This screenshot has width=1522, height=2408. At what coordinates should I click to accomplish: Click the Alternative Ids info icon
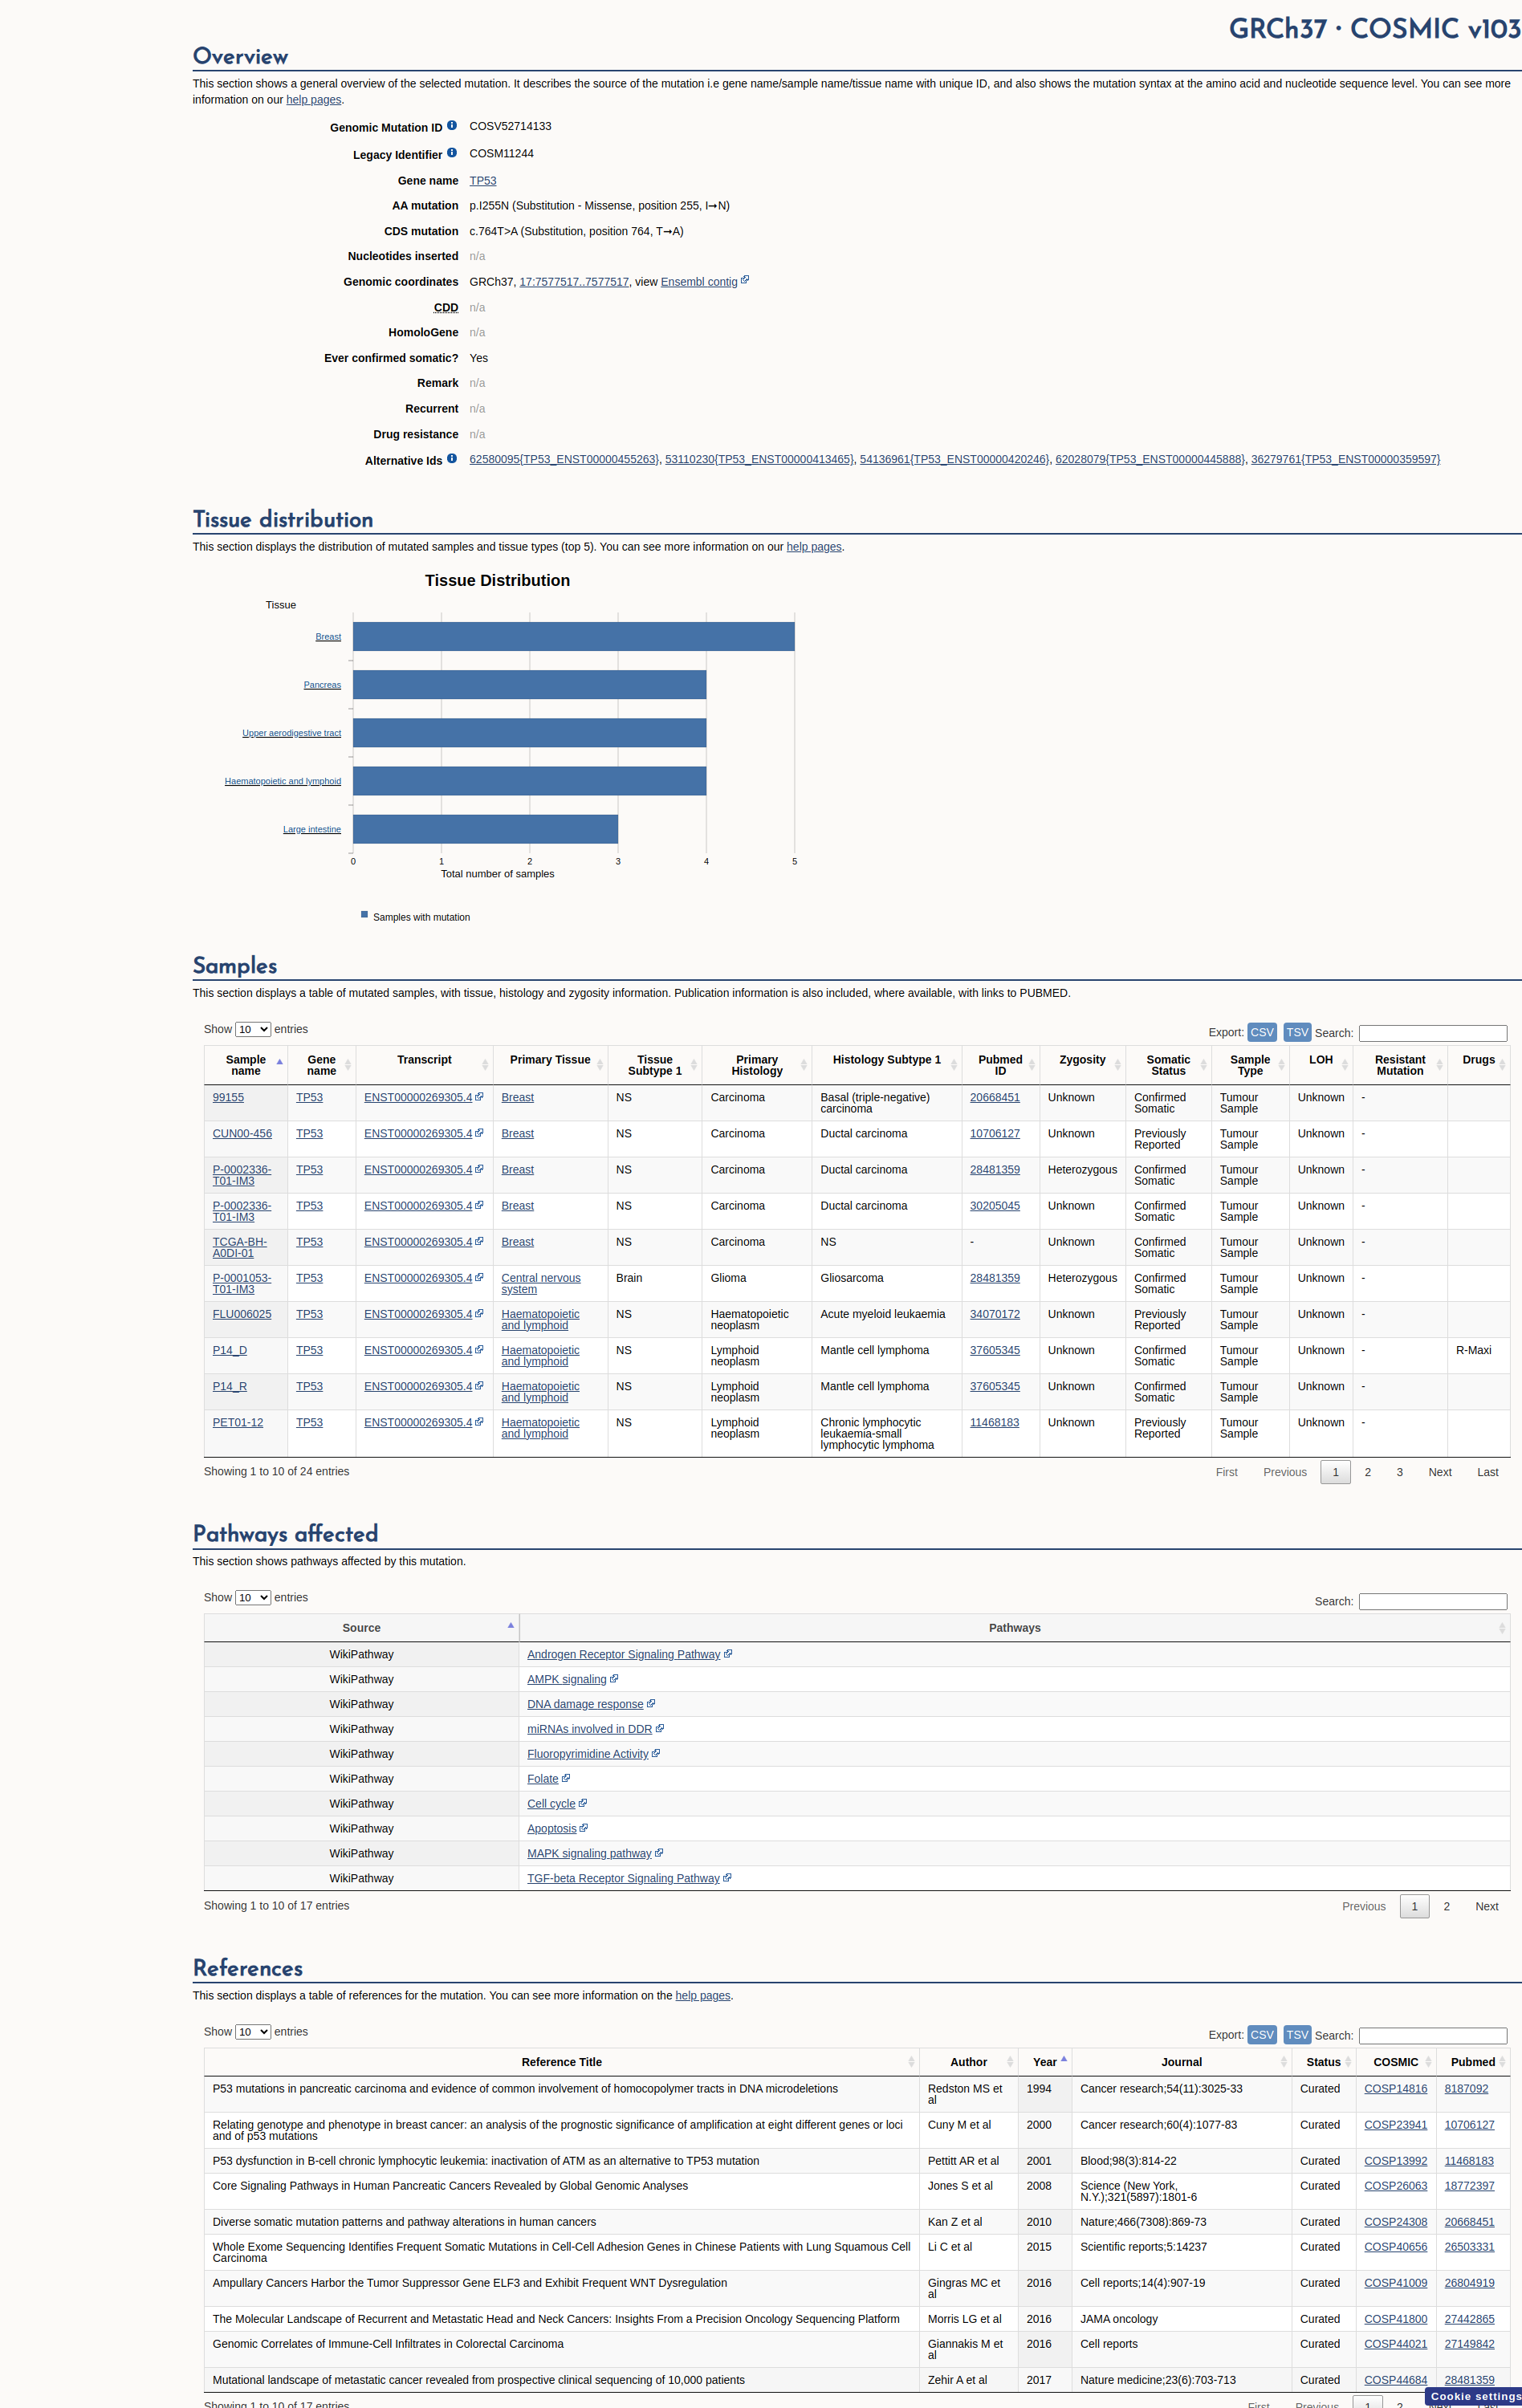[x=452, y=459]
